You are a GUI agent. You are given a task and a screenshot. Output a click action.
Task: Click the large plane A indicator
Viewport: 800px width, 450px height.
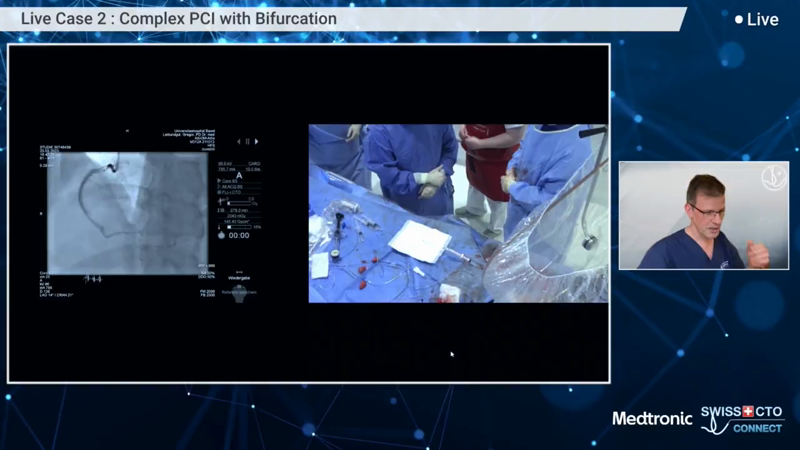pos(239,172)
